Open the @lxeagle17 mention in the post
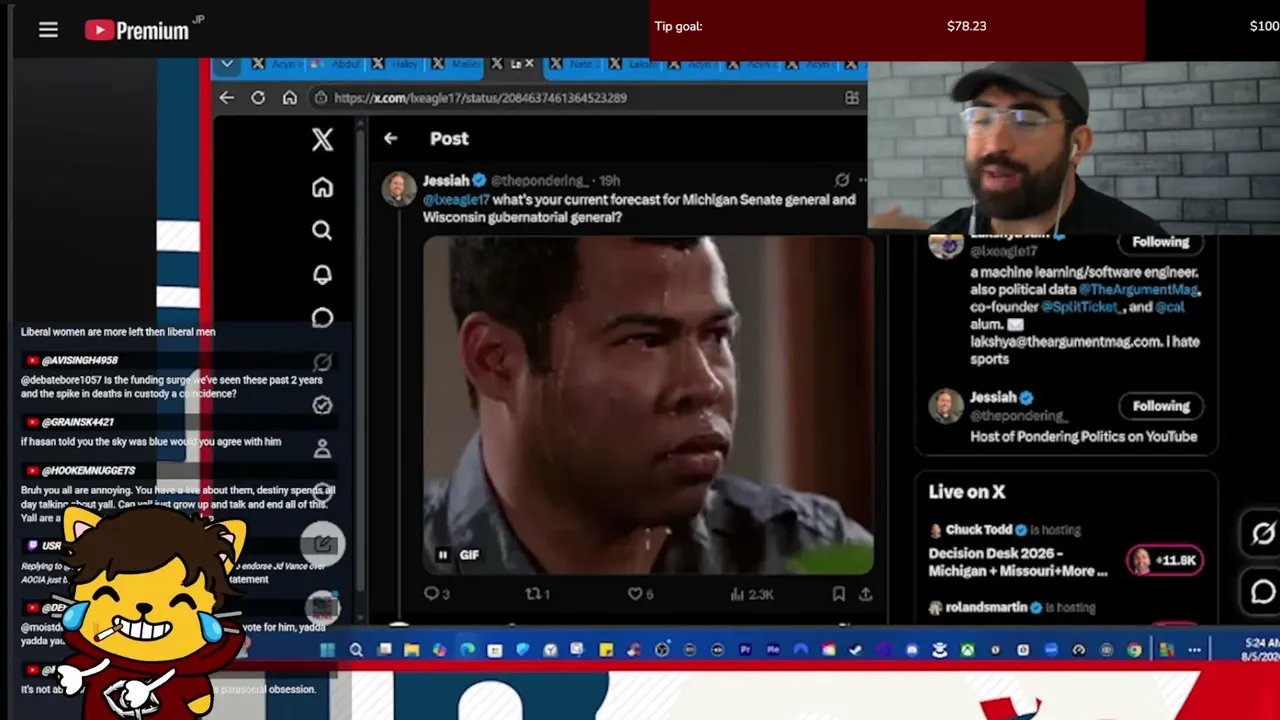The height and width of the screenshot is (720, 1280). [x=456, y=200]
